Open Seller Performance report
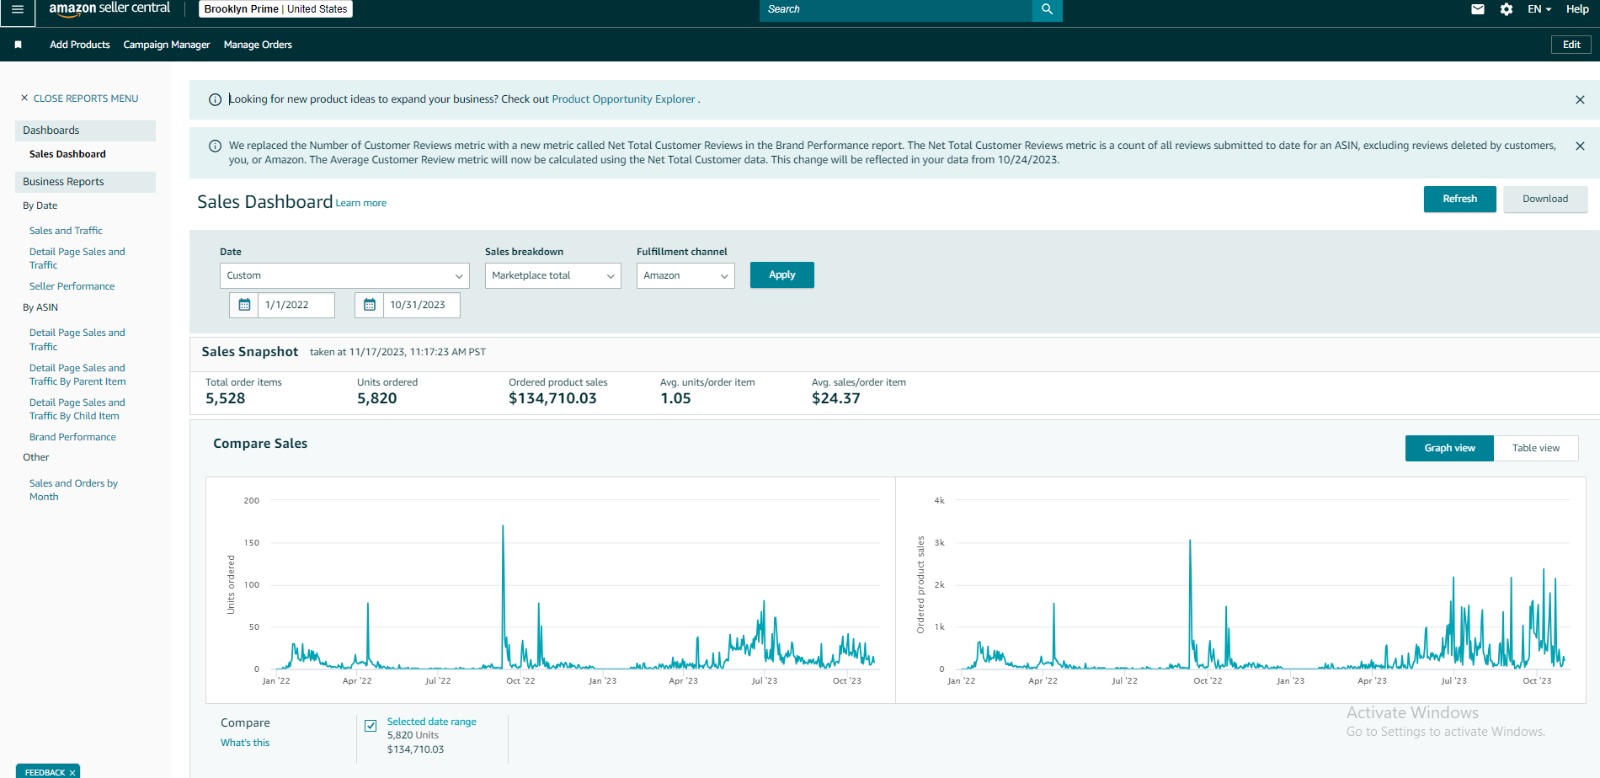 click(72, 287)
